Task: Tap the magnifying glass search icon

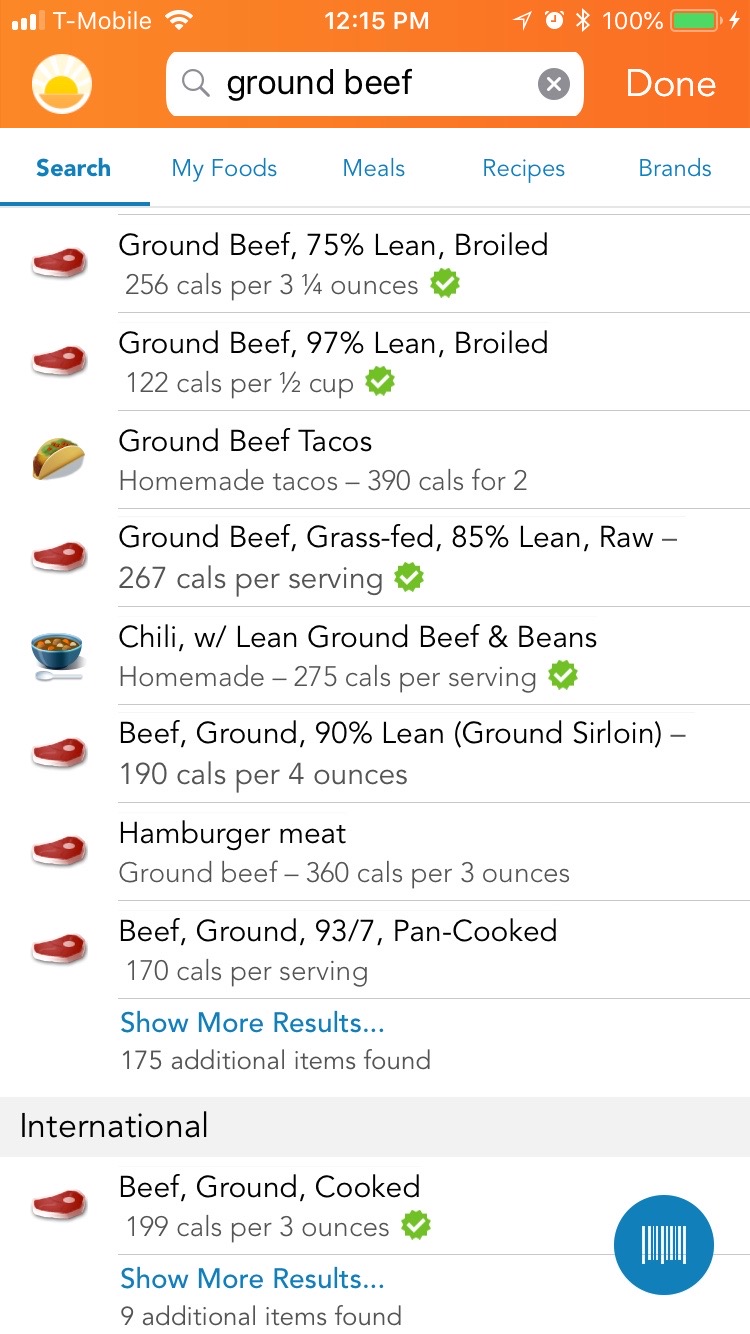Action: click(x=196, y=84)
